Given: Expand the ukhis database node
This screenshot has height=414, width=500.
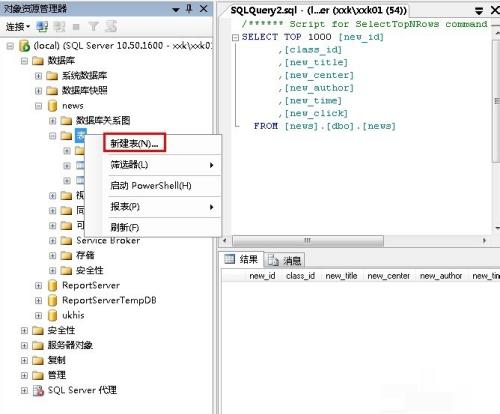Looking at the screenshot, I should (x=38, y=315).
